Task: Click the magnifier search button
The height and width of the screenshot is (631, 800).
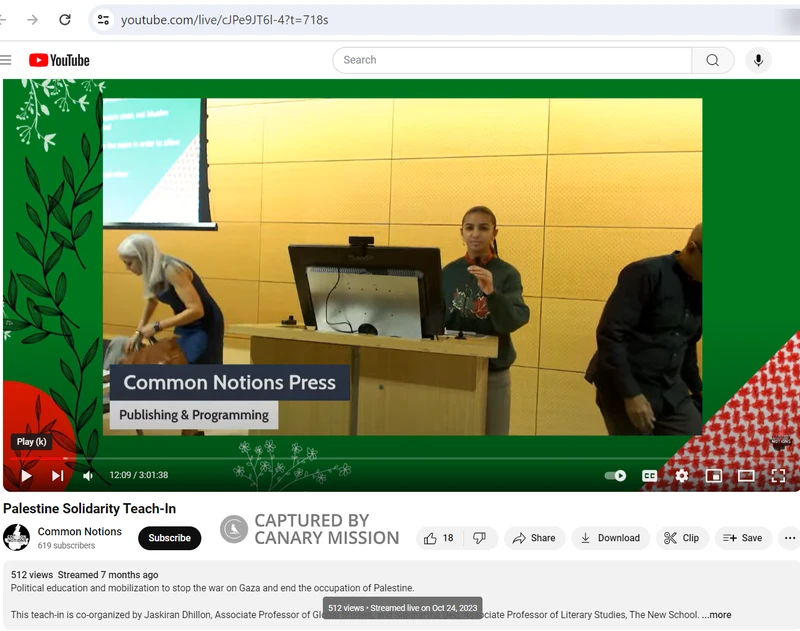Action: coord(713,60)
